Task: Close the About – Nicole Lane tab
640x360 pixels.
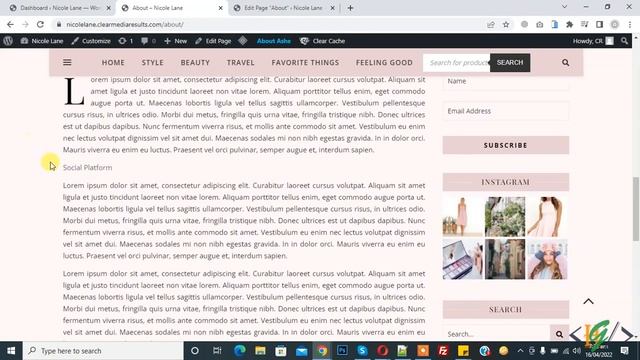Action: 220,8
